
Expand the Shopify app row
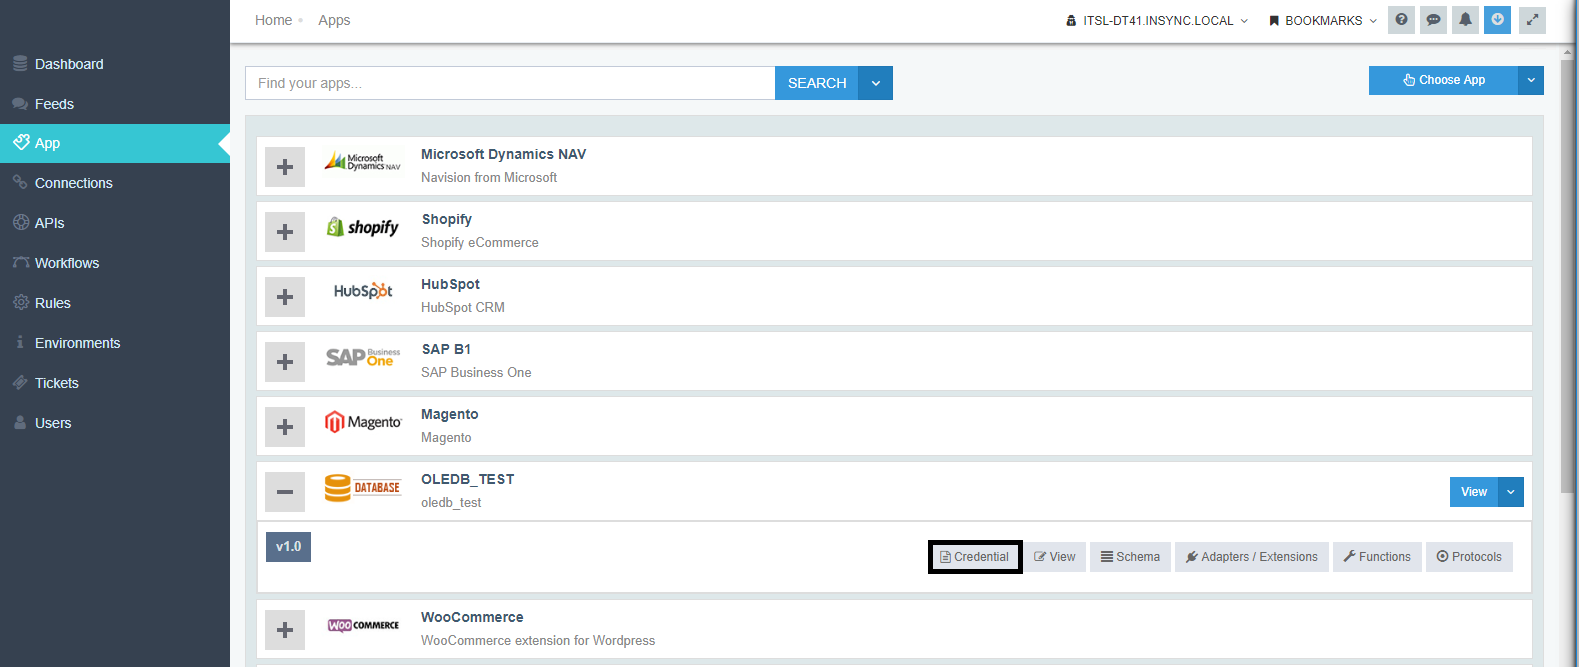285,232
